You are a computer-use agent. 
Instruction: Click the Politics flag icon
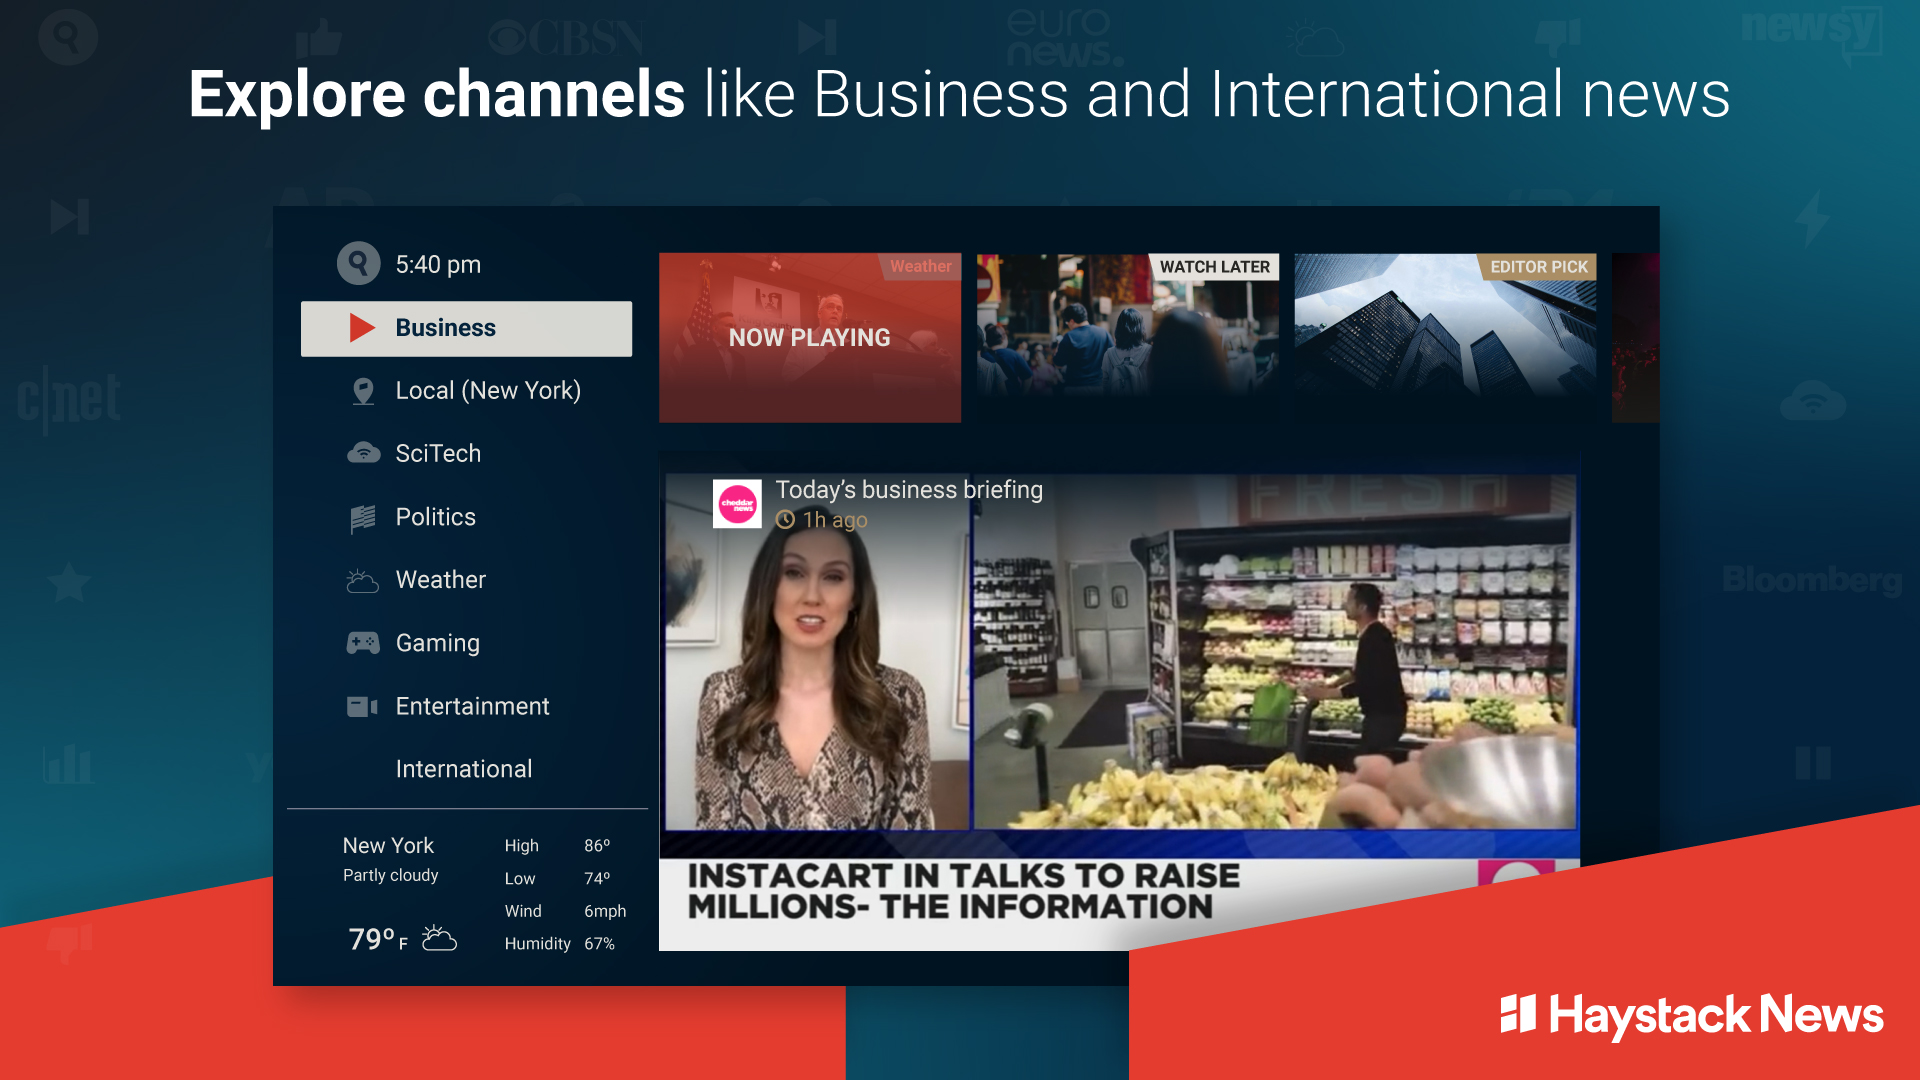click(363, 518)
